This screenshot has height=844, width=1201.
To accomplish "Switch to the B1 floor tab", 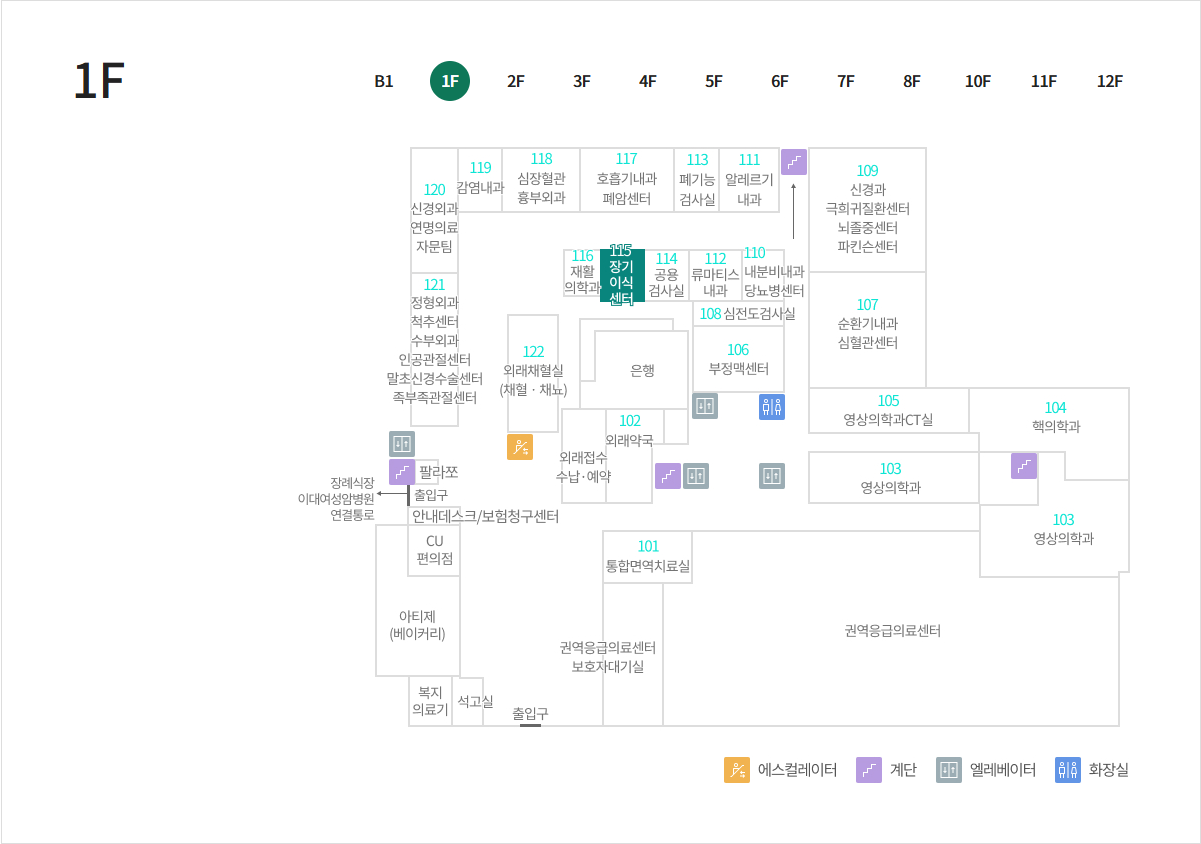I will click(384, 82).
